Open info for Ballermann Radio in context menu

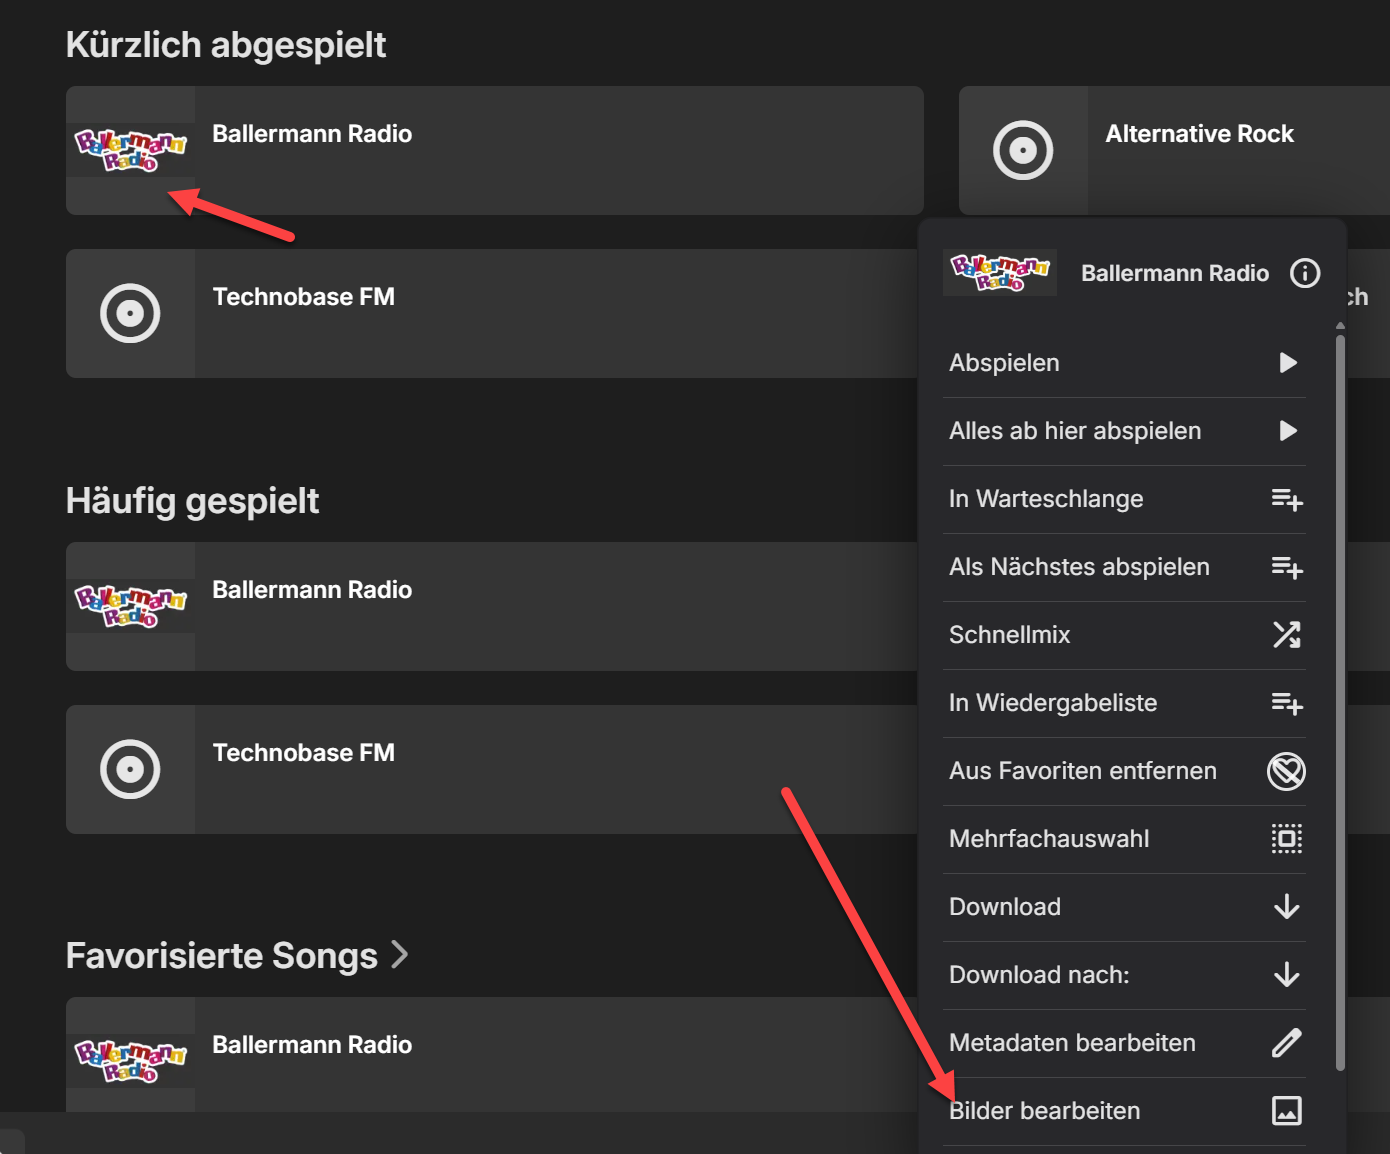(1305, 273)
